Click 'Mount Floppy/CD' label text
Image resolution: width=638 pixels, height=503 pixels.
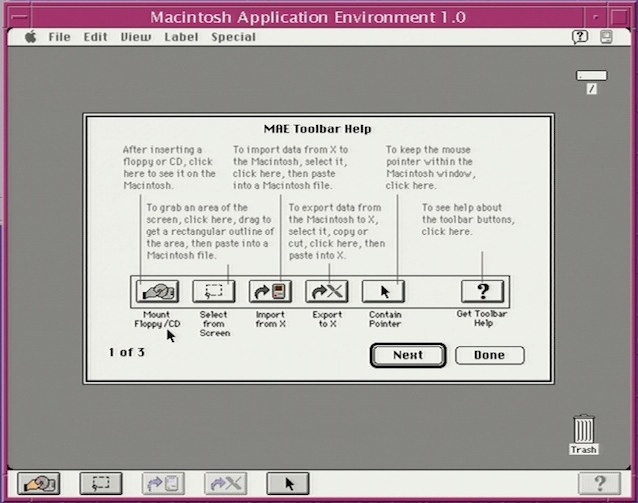157,319
